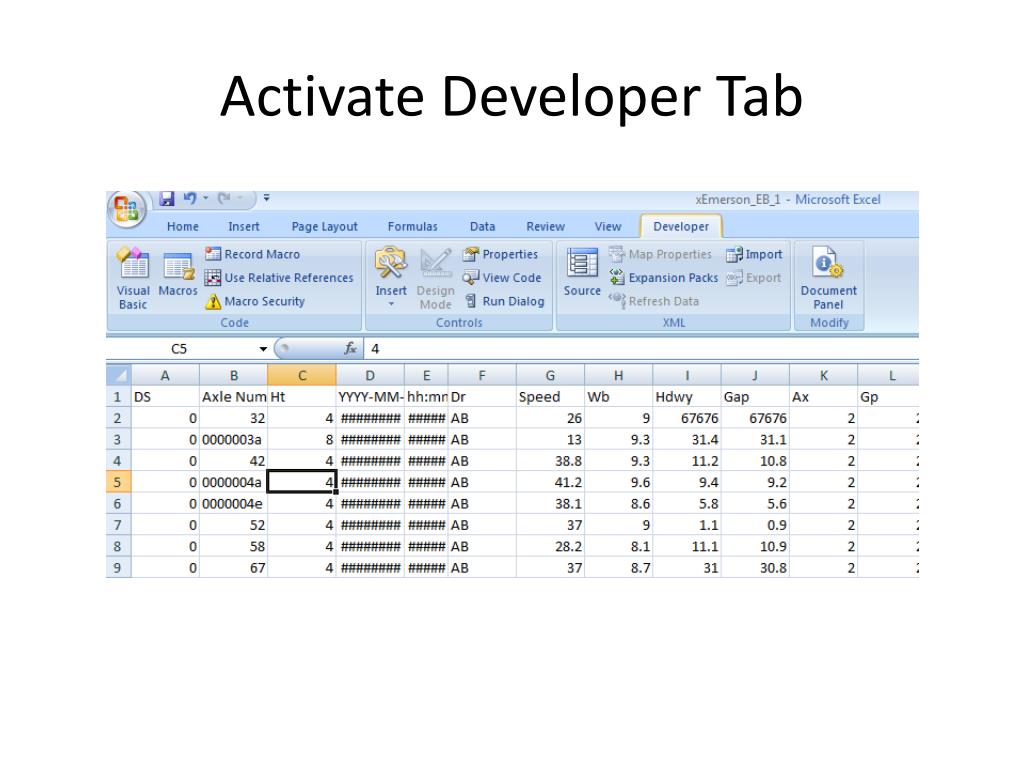Select row 5 header

[118, 483]
